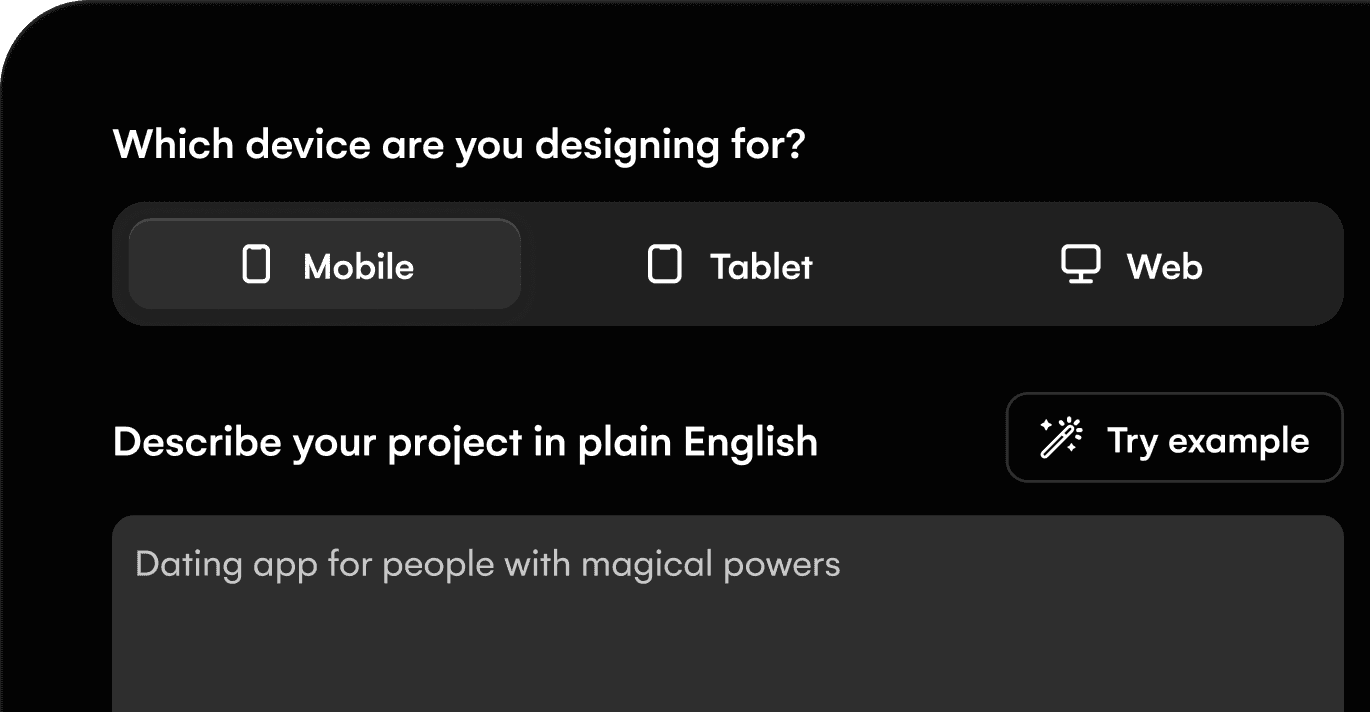Click the smartphone icon beside Mobile
This screenshot has width=1370, height=712.
(x=258, y=265)
